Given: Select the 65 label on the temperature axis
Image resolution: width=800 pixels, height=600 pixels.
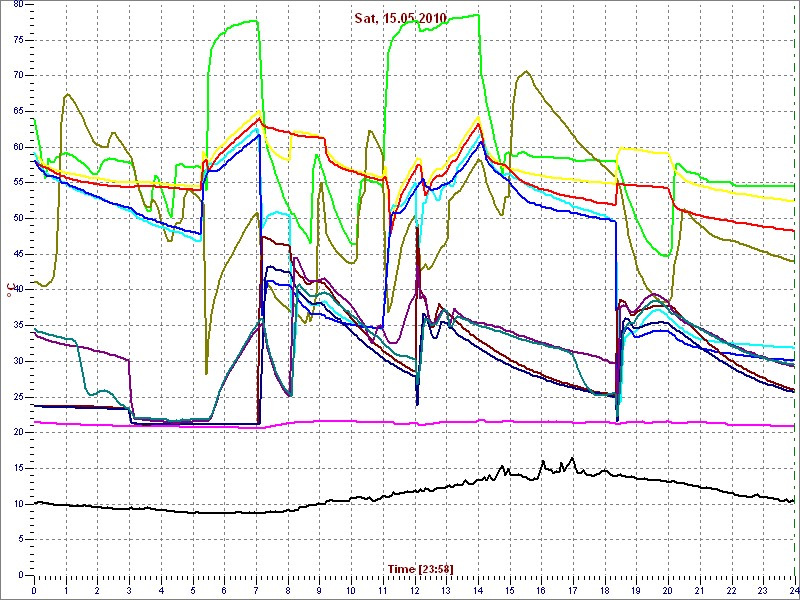Looking at the screenshot, I should point(18,111).
